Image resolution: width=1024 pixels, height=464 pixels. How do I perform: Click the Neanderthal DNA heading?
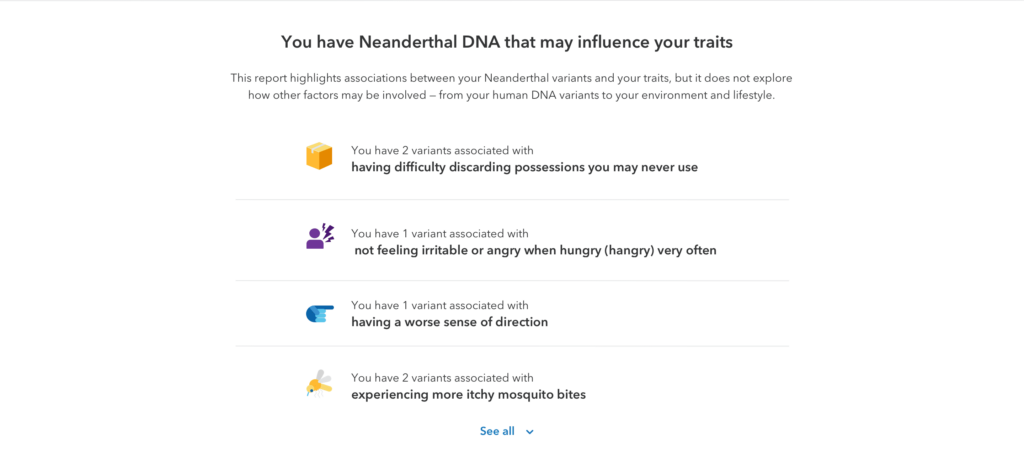(507, 42)
